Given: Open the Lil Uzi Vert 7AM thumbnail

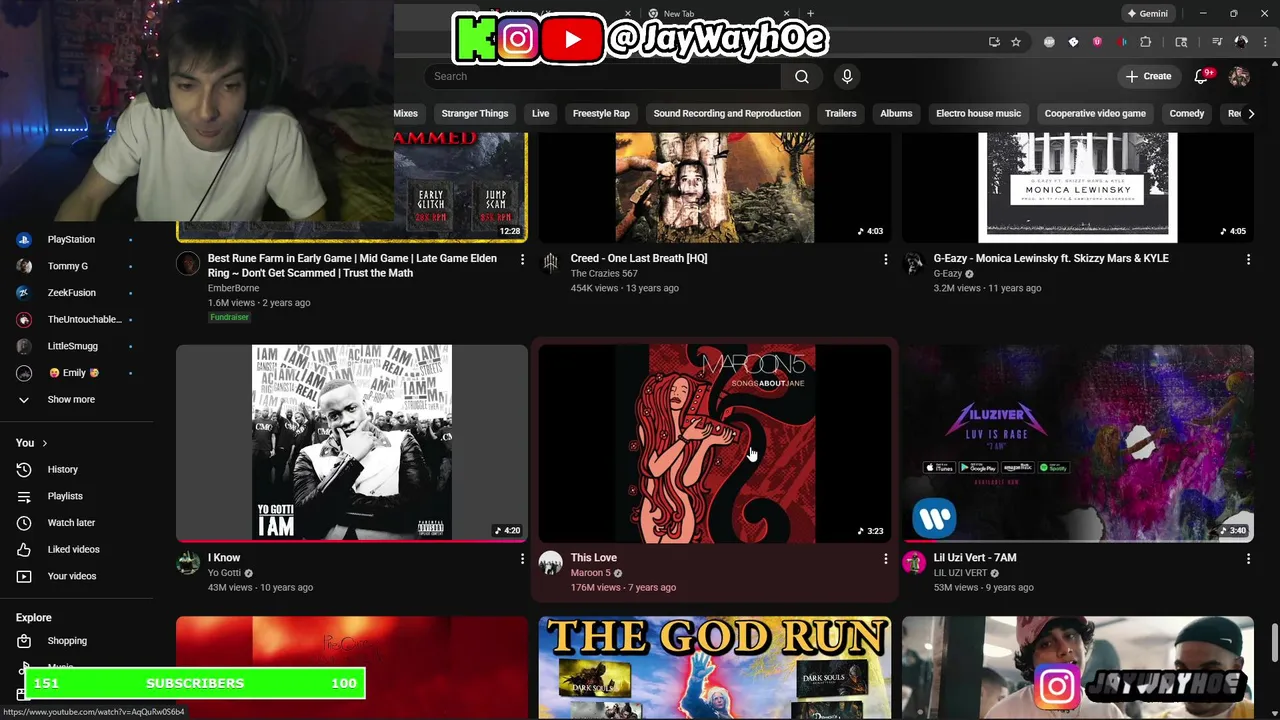Looking at the screenshot, I should tap(1078, 443).
